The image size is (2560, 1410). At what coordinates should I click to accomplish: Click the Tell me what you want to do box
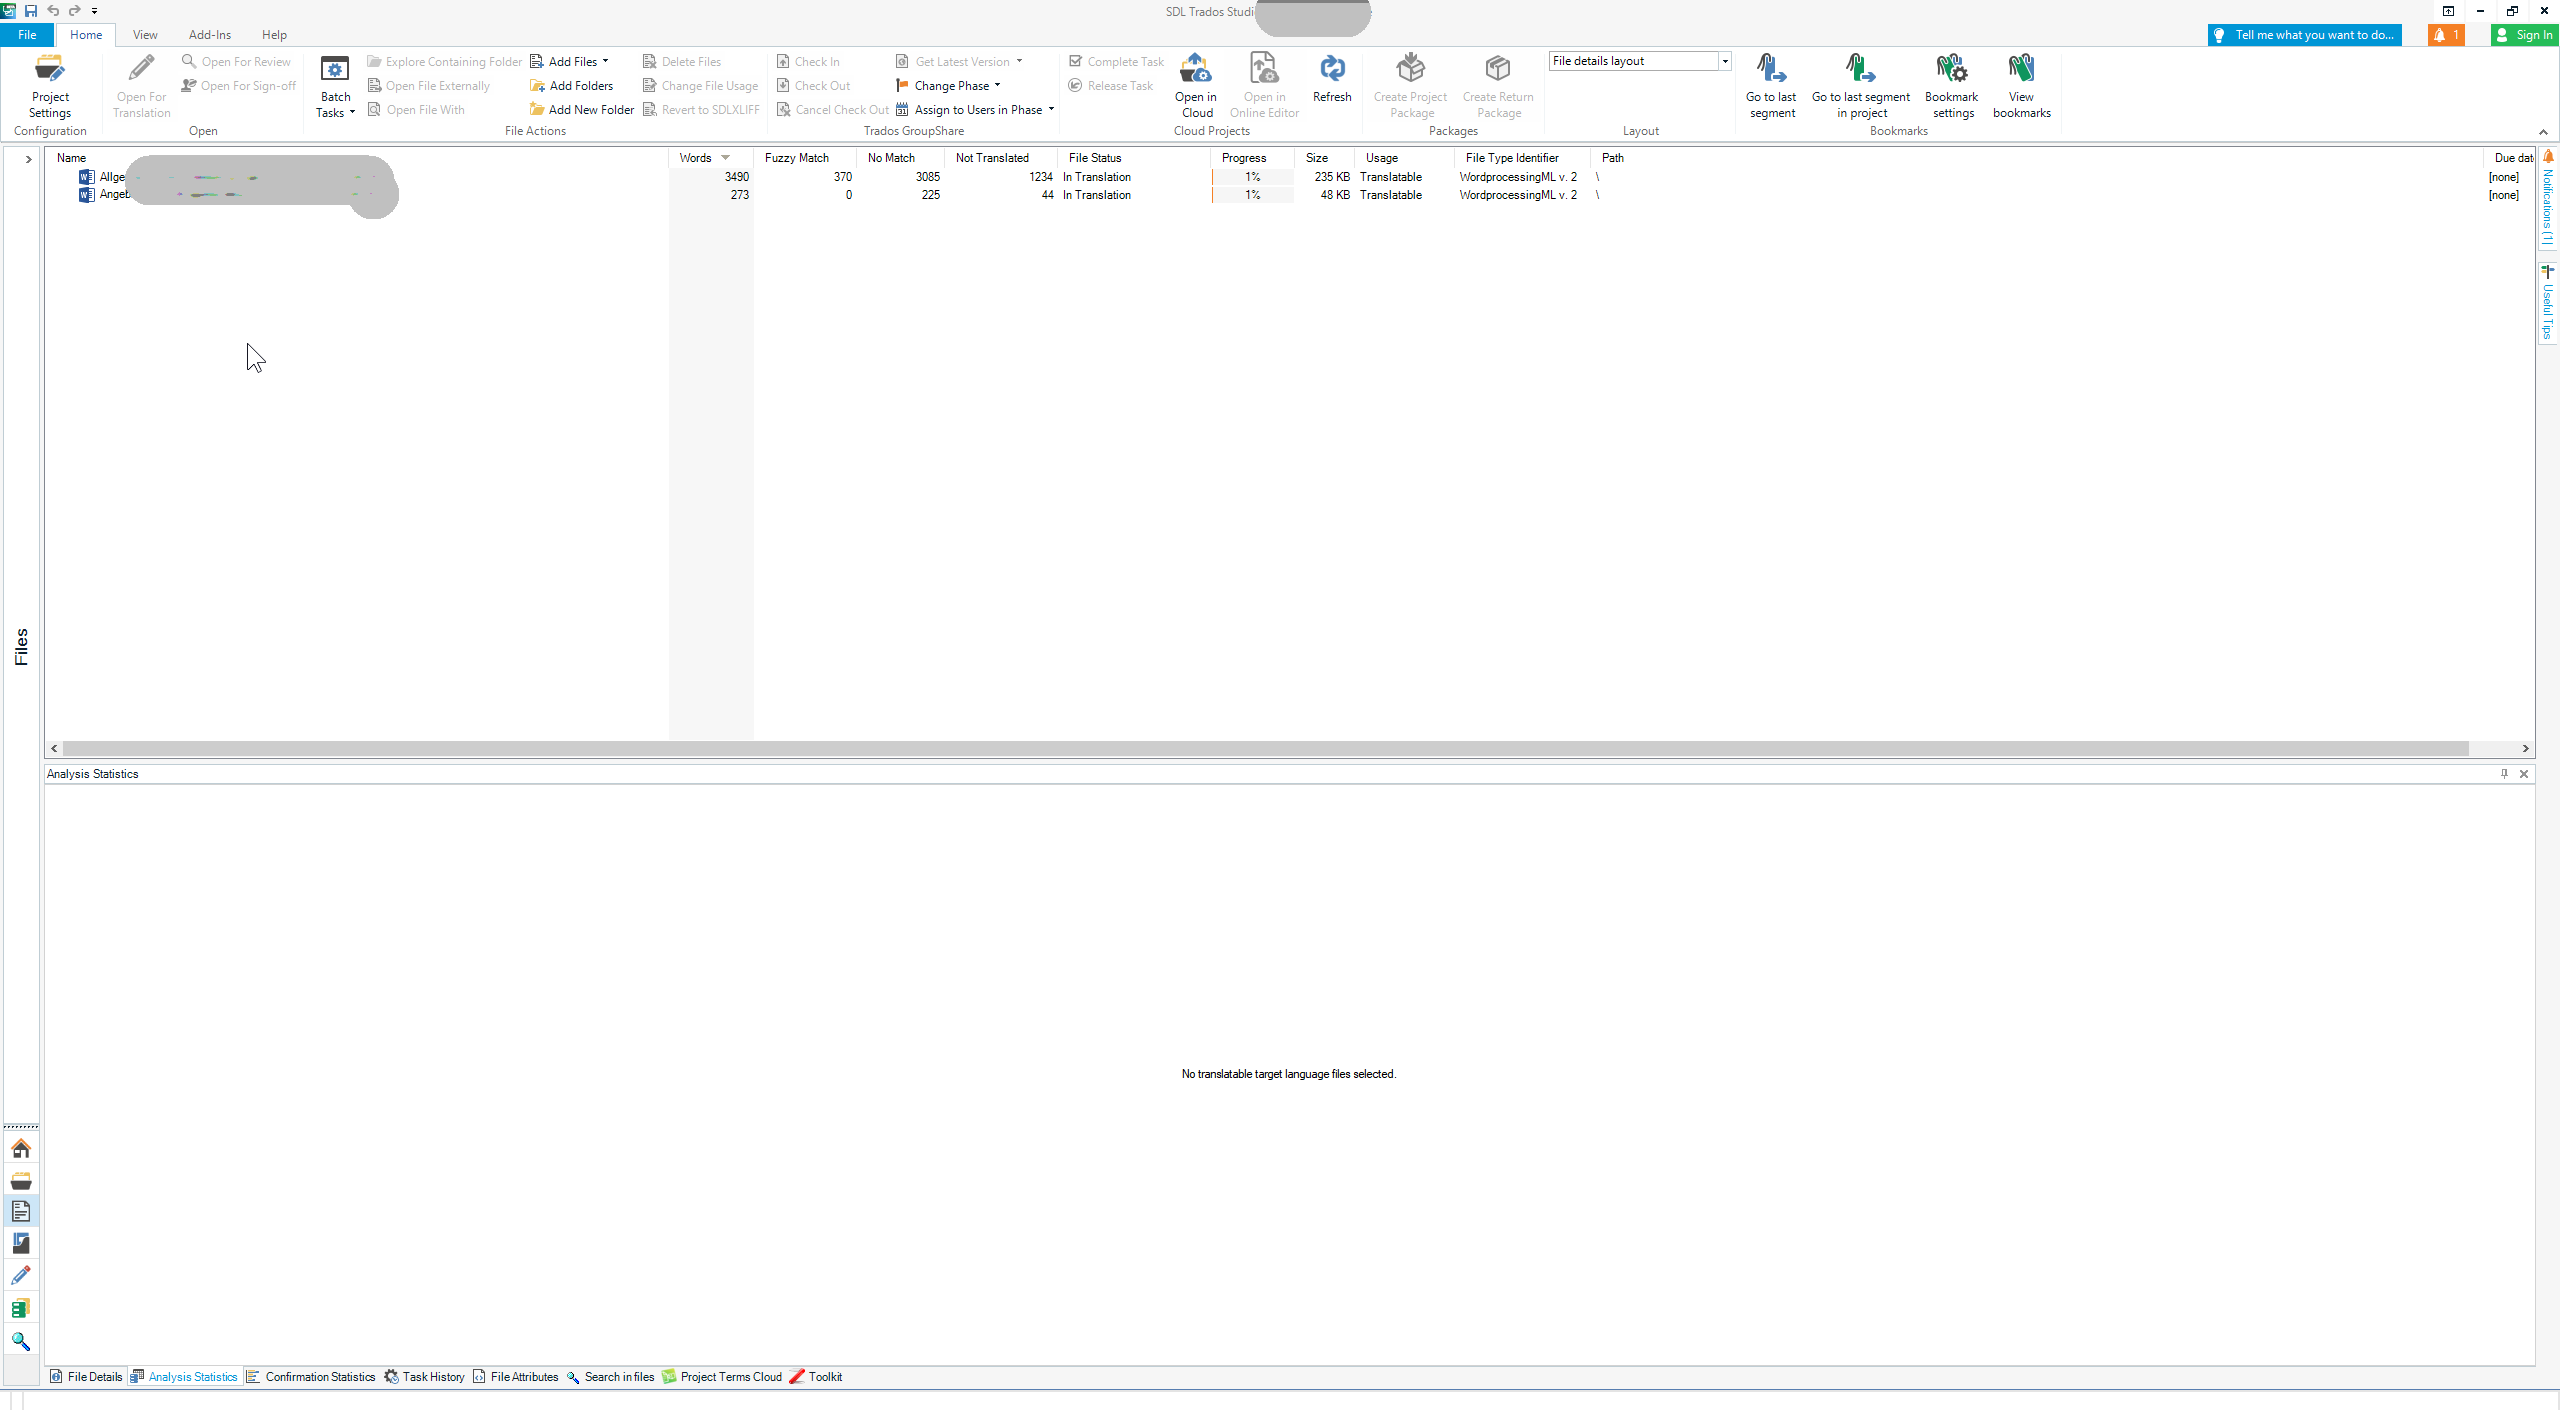click(2305, 34)
